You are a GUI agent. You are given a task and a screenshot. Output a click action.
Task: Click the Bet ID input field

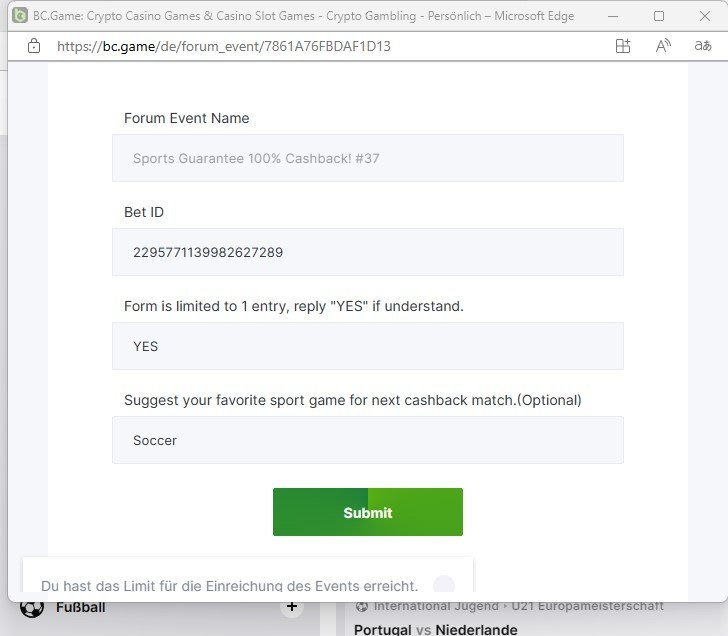click(368, 252)
